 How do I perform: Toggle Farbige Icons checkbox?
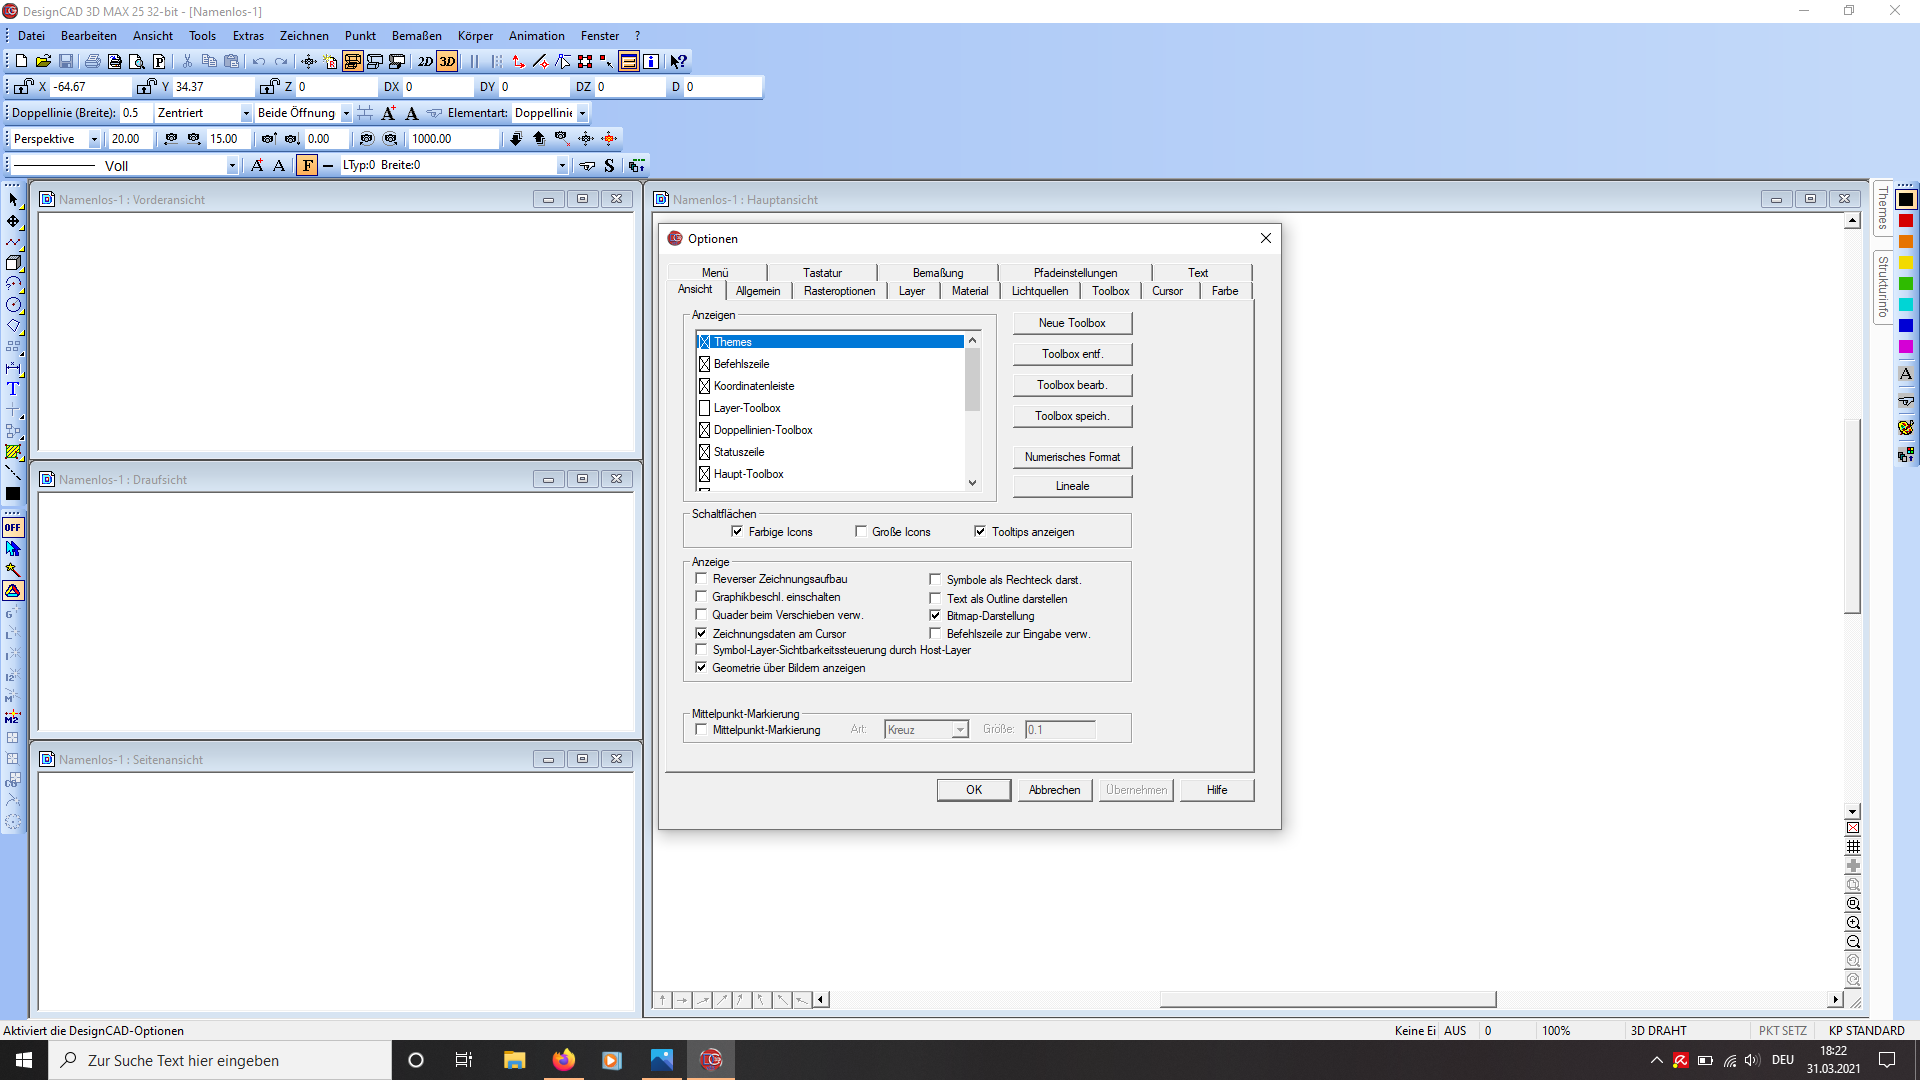point(737,532)
